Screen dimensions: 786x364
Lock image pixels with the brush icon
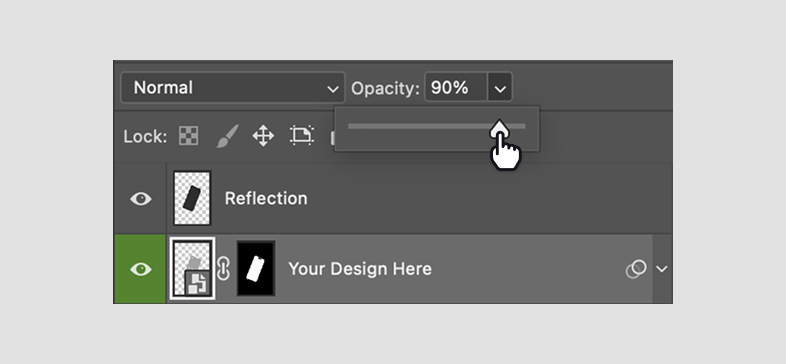pyautogui.click(x=227, y=136)
